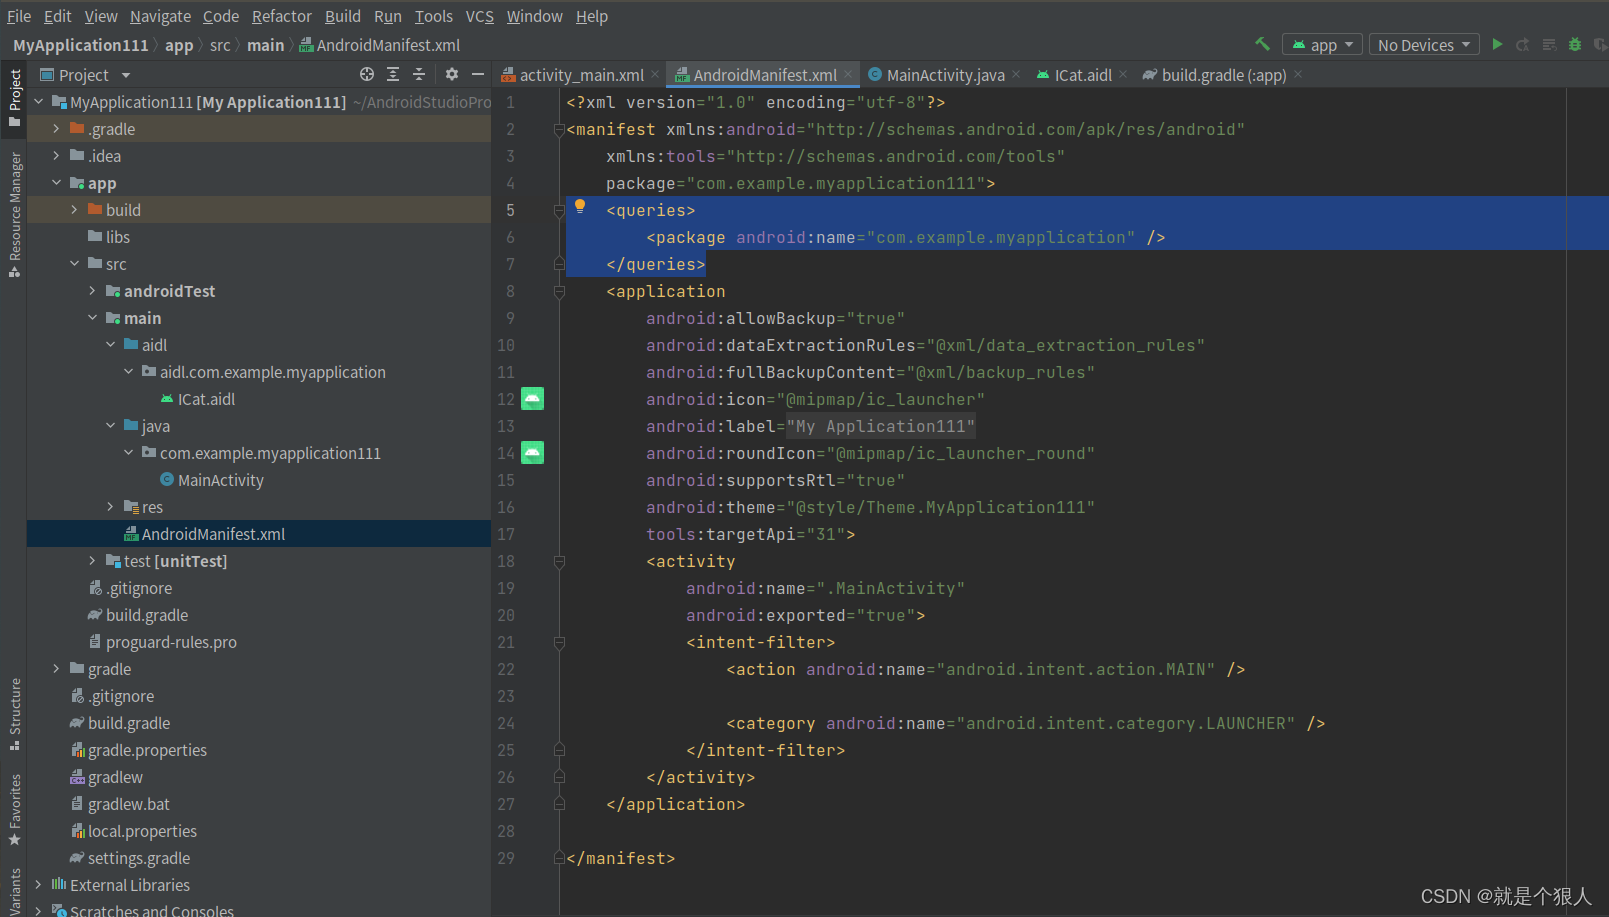Viewport: 1609px width, 917px height.
Task: Collapse the src folder
Action: tap(74, 264)
